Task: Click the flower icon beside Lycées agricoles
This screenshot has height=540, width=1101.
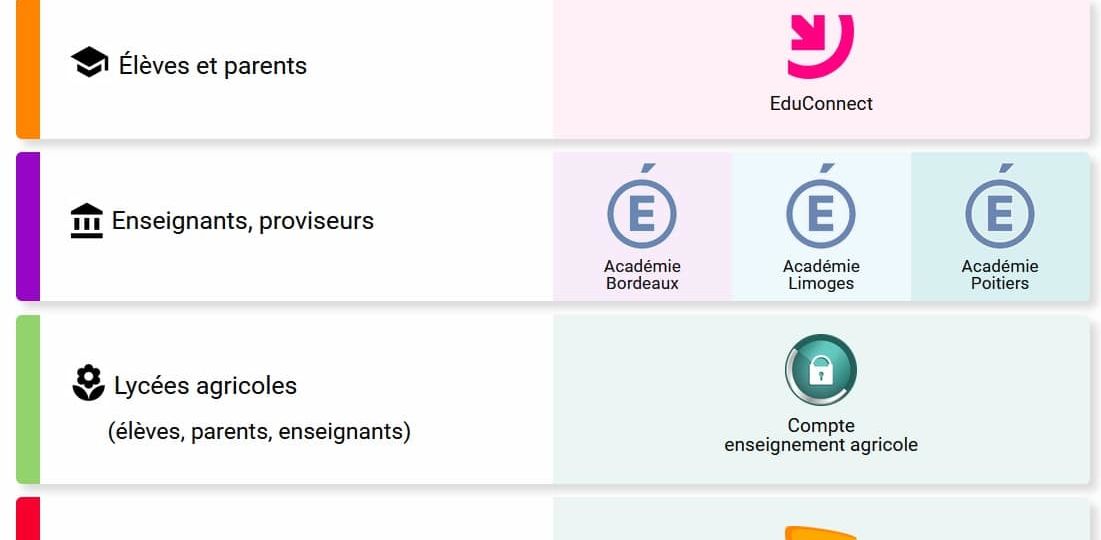Action: pyautogui.click(x=89, y=384)
